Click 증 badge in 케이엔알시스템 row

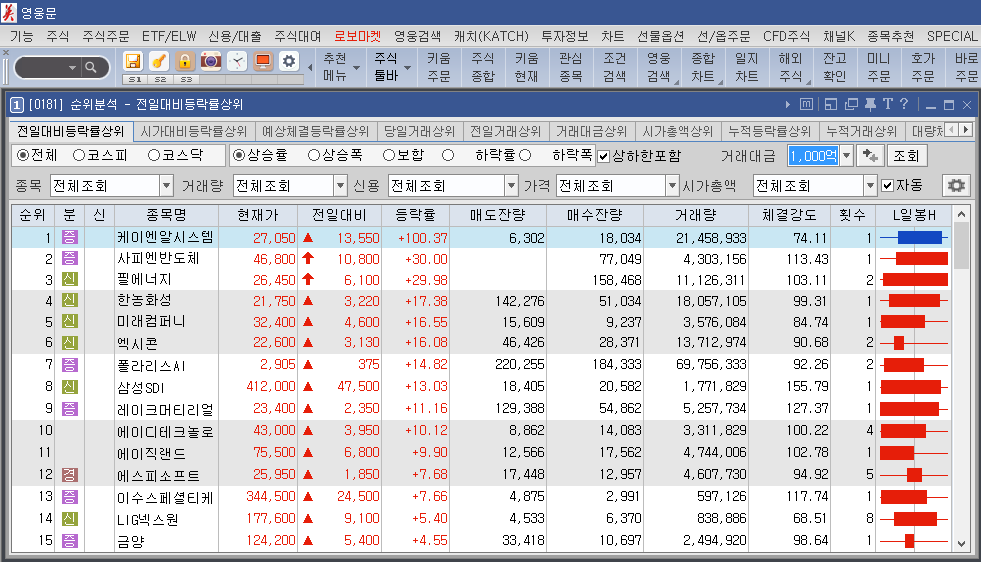tap(69, 237)
